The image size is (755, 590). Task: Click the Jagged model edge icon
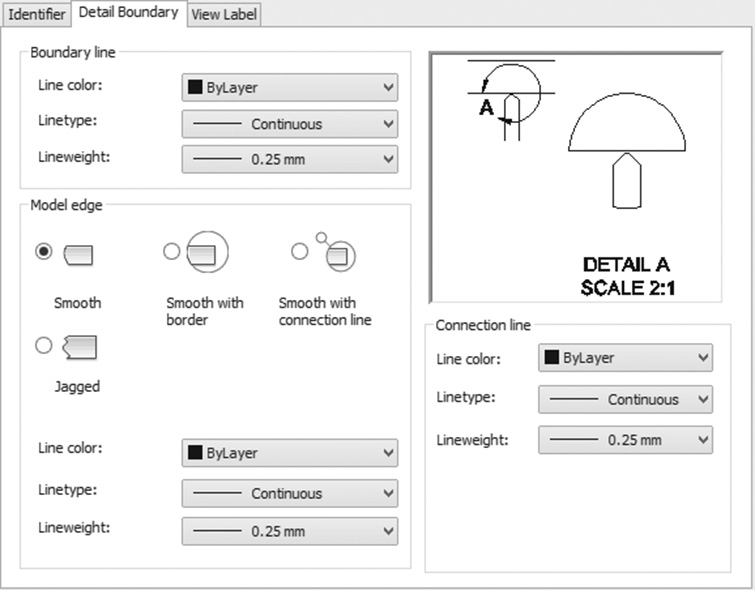[79, 347]
